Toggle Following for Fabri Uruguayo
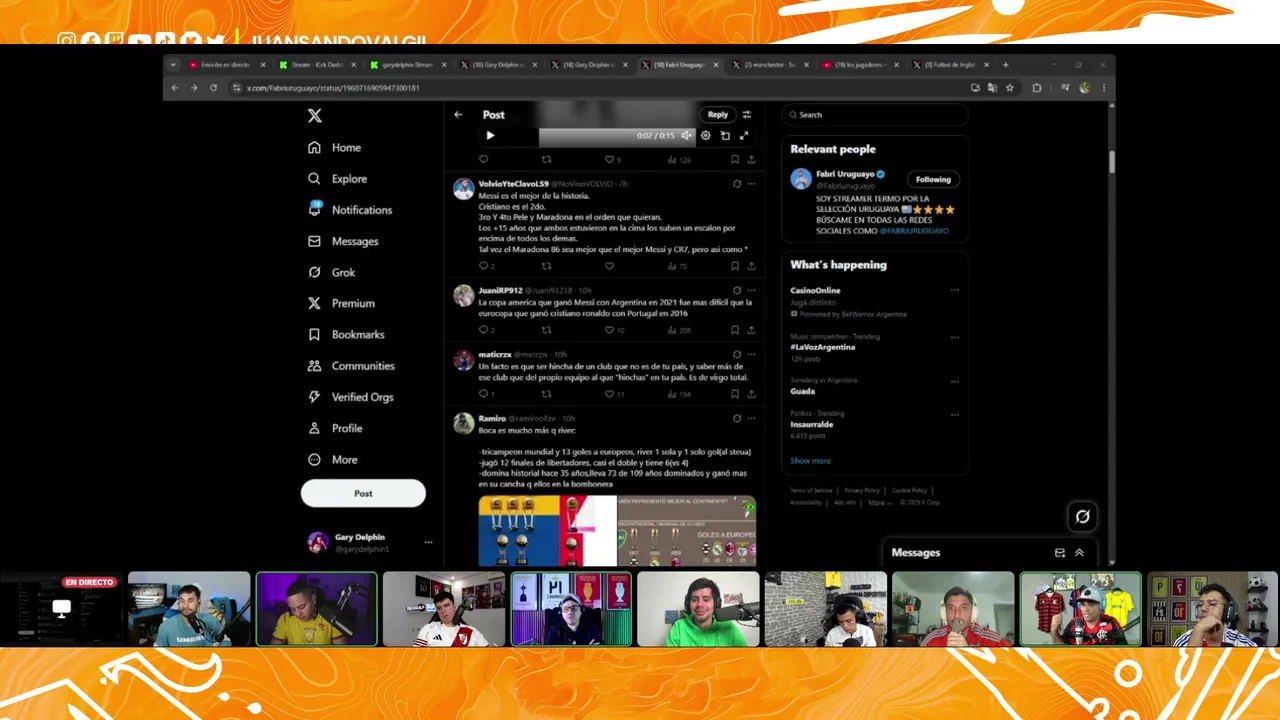This screenshot has width=1280, height=720. 933,179
